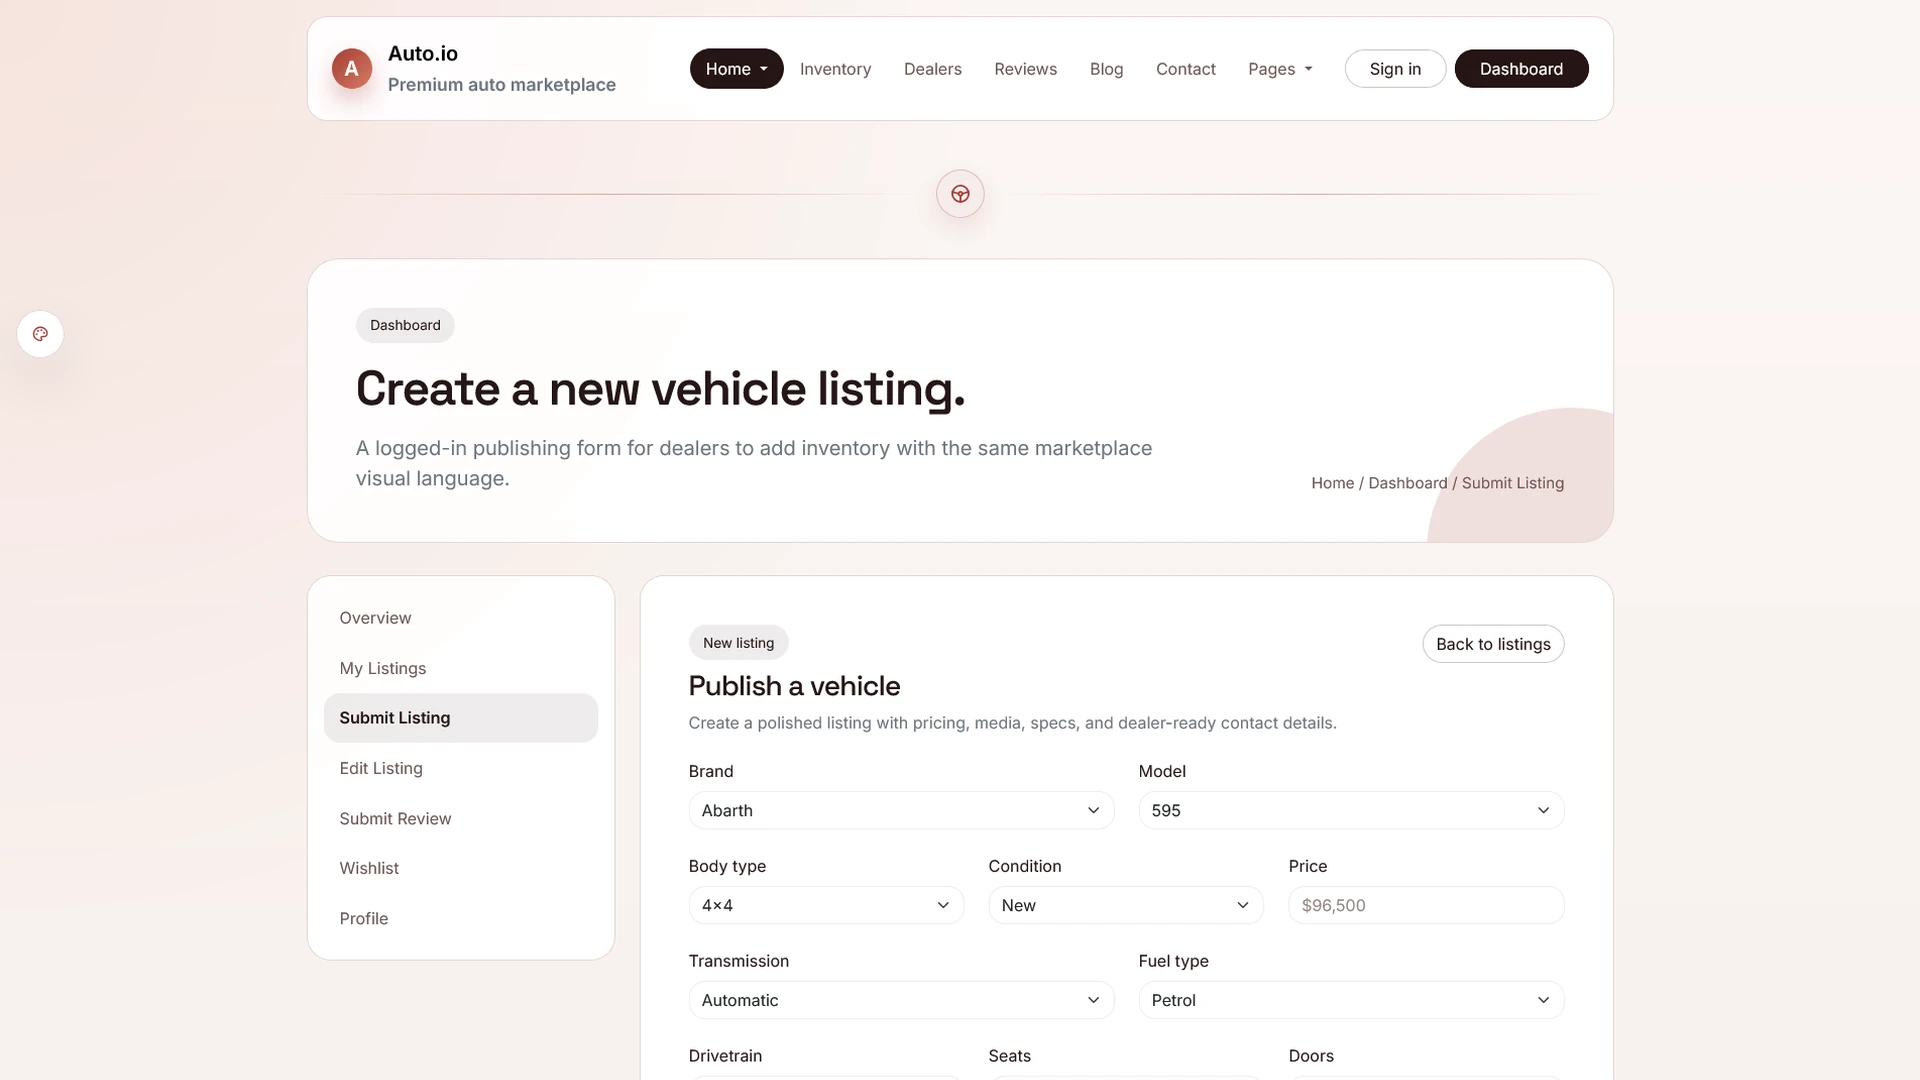
Task: Click the Auto.io logo avatar
Action: click(351, 69)
